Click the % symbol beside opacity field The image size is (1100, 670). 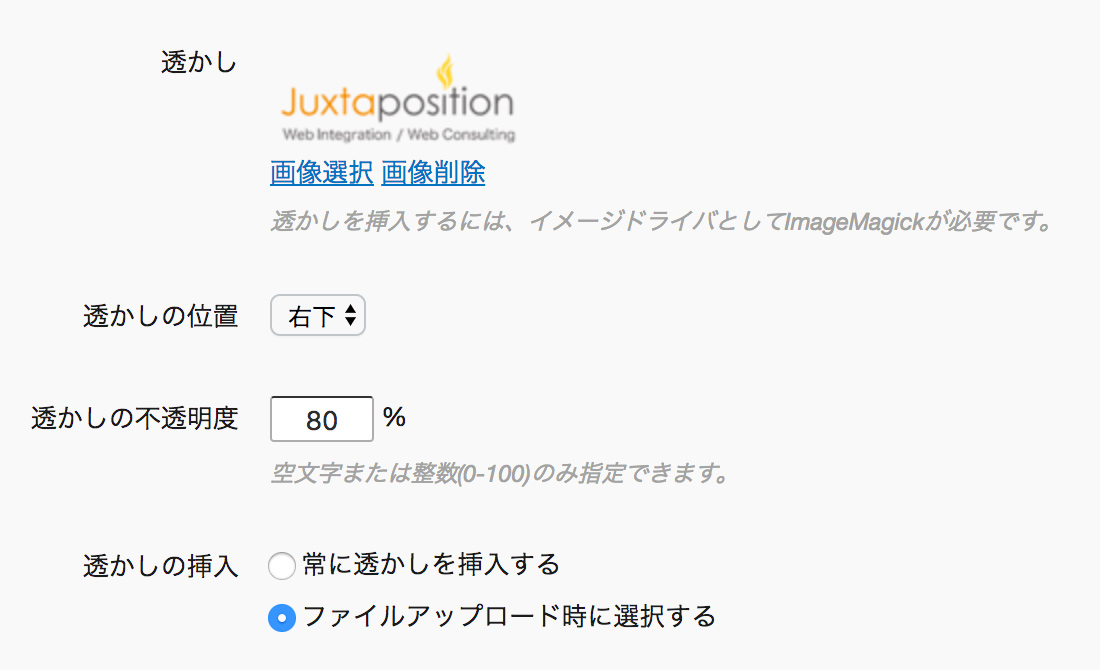[394, 417]
